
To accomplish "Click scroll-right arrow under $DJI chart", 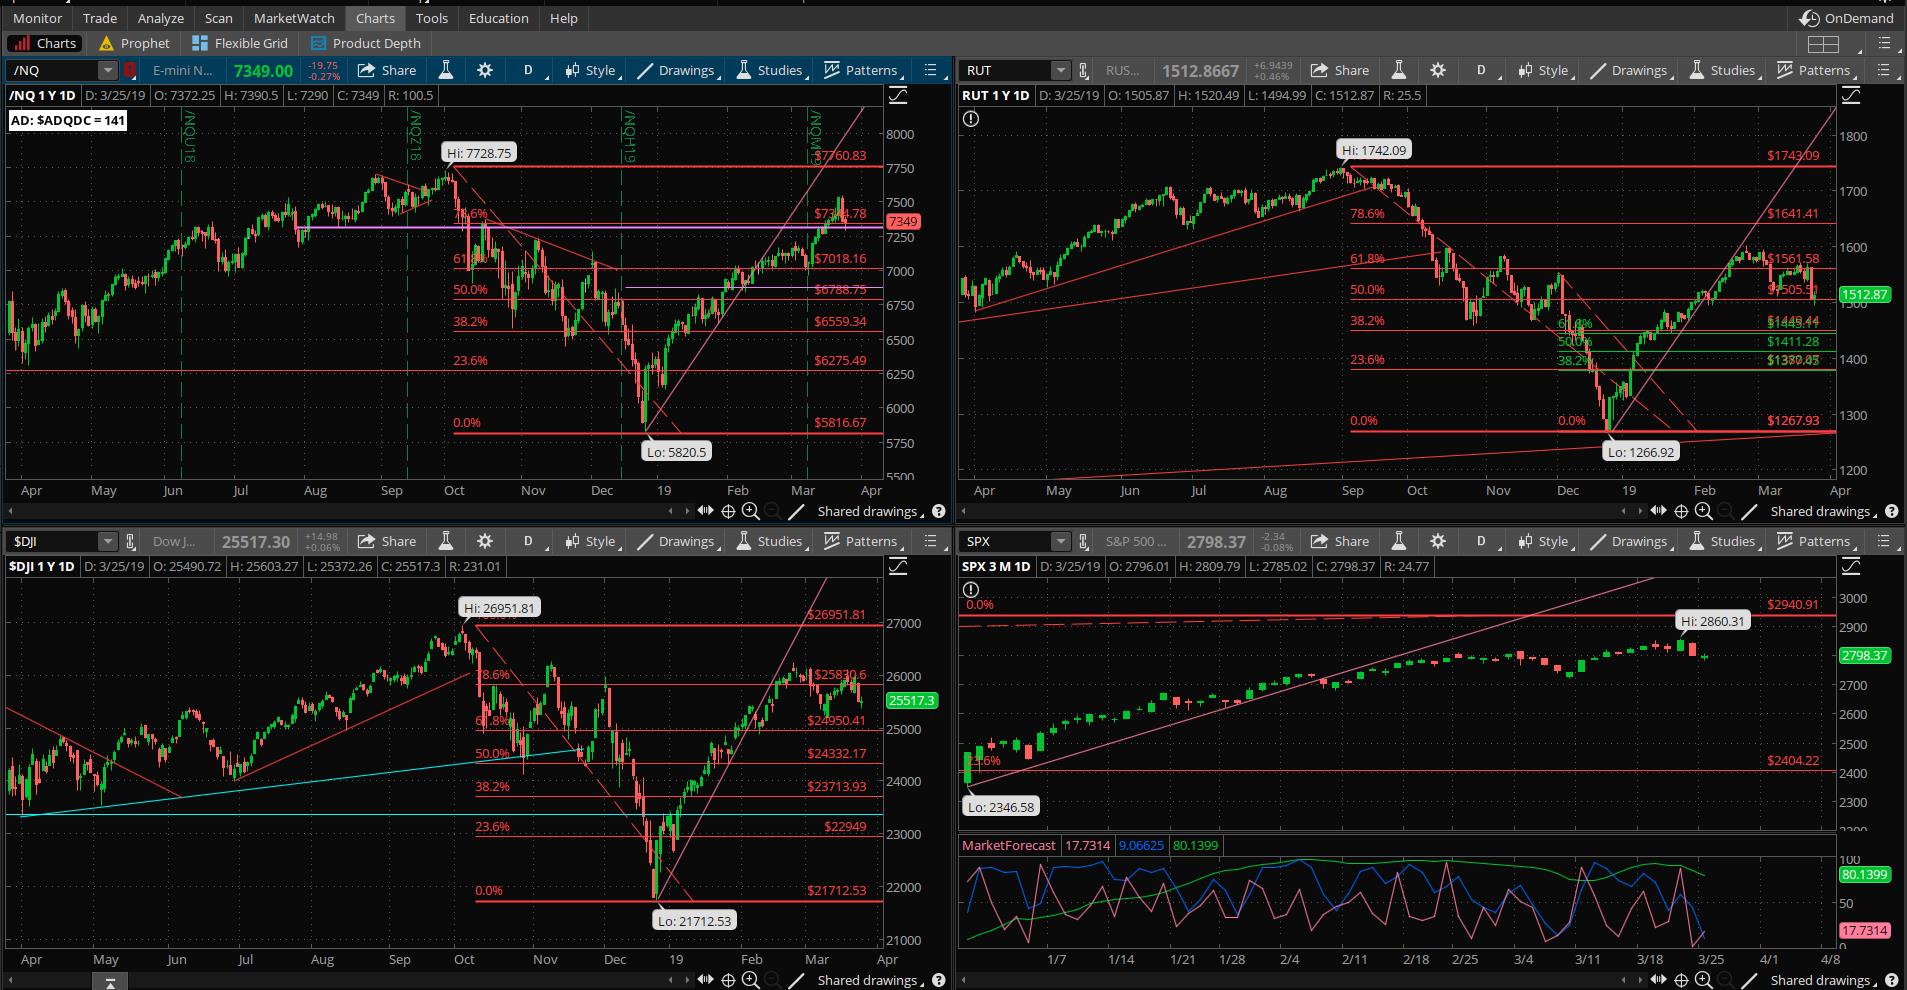I will coord(687,980).
